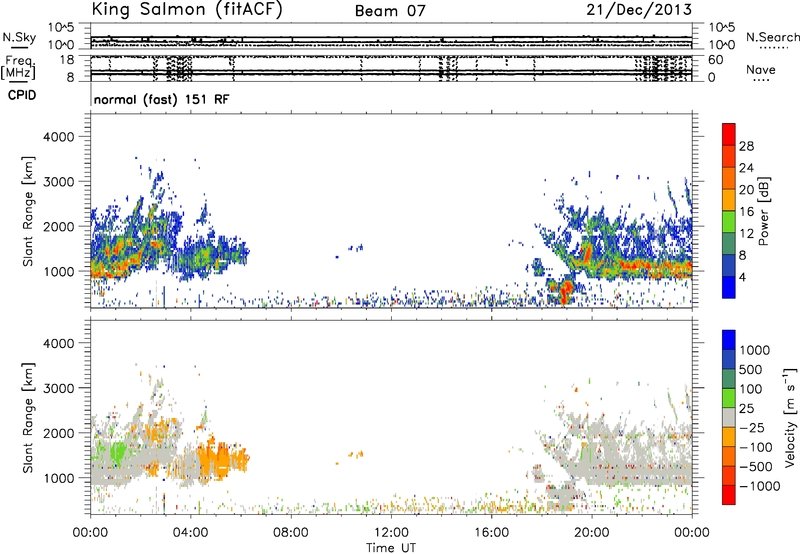Click the "16:00" time axis label
The image size is (800, 554).
click(x=491, y=533)
